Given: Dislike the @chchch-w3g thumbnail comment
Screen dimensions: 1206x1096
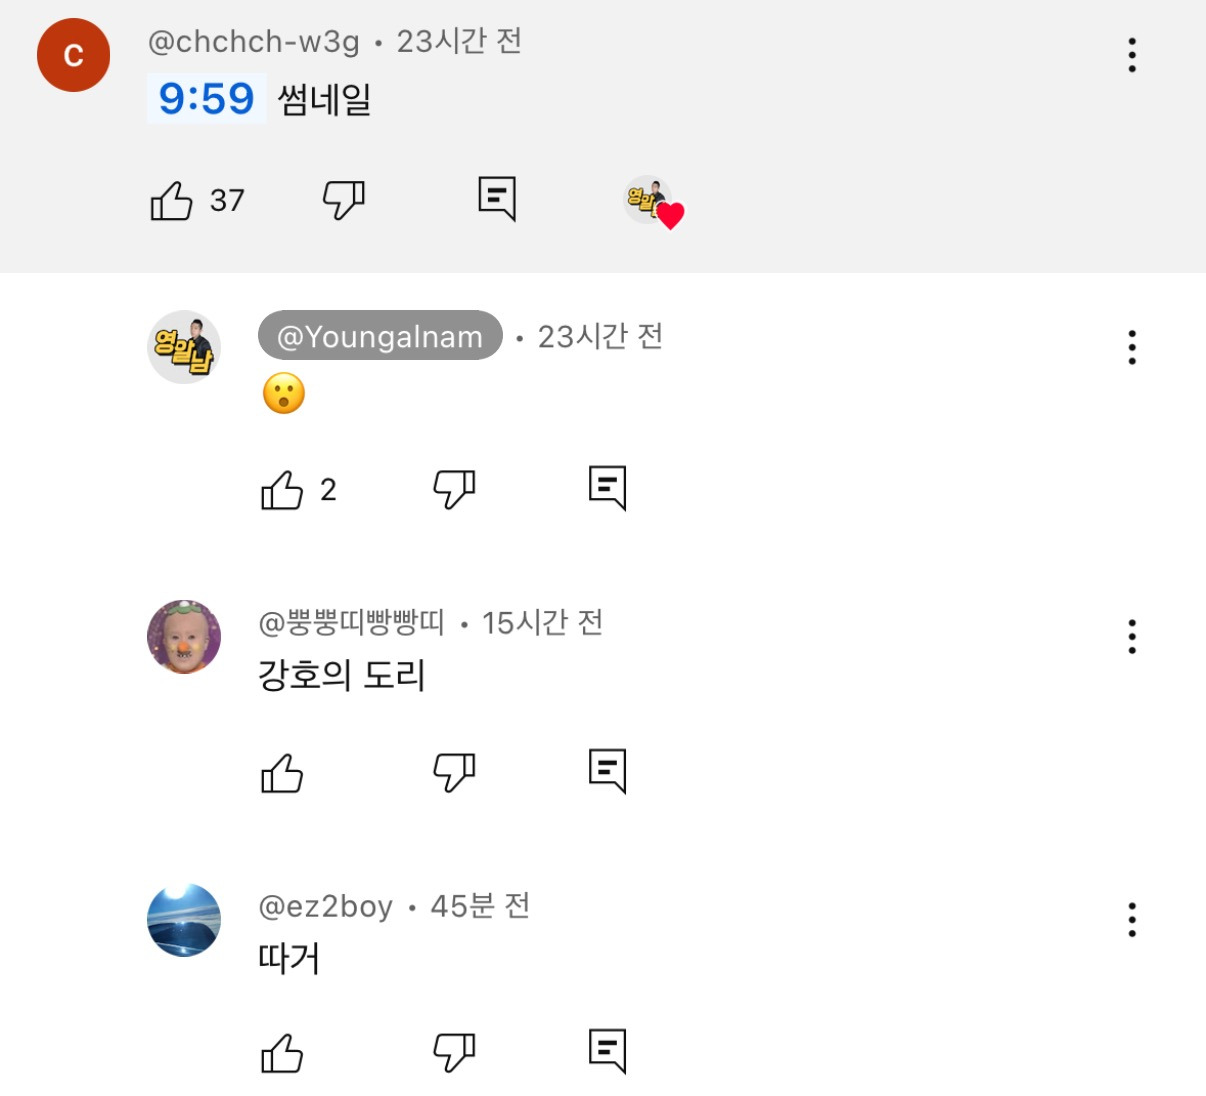Looking at the screenshot, I should [x=343, y=200].
